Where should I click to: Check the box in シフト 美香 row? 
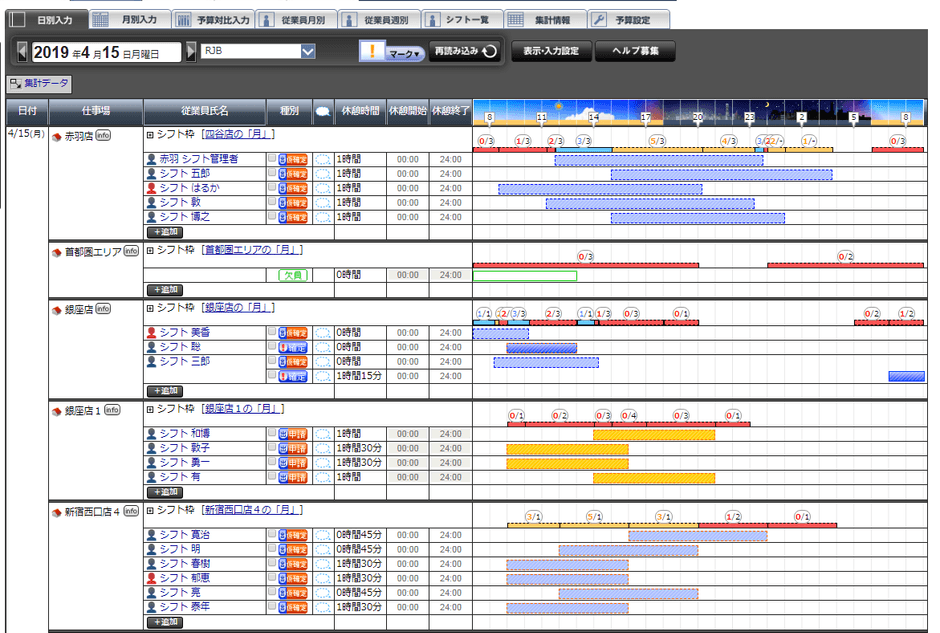pyautogui.click(x=272, y=332)
